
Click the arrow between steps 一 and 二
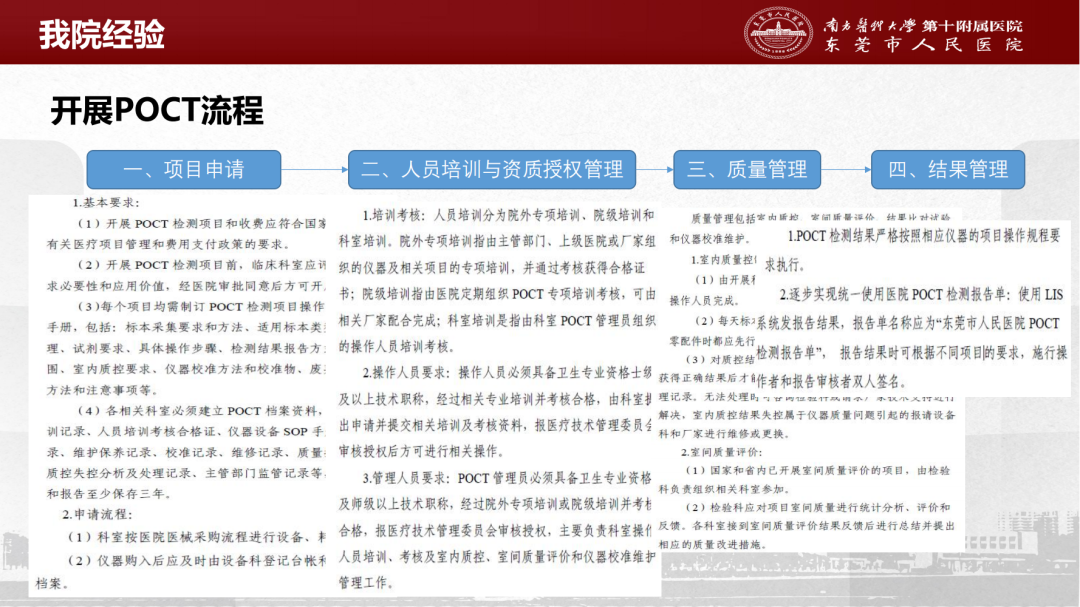pos(314,170)
